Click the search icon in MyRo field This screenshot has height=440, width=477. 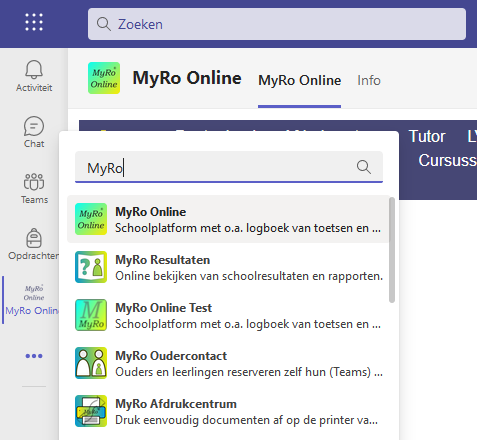(364, 167)
